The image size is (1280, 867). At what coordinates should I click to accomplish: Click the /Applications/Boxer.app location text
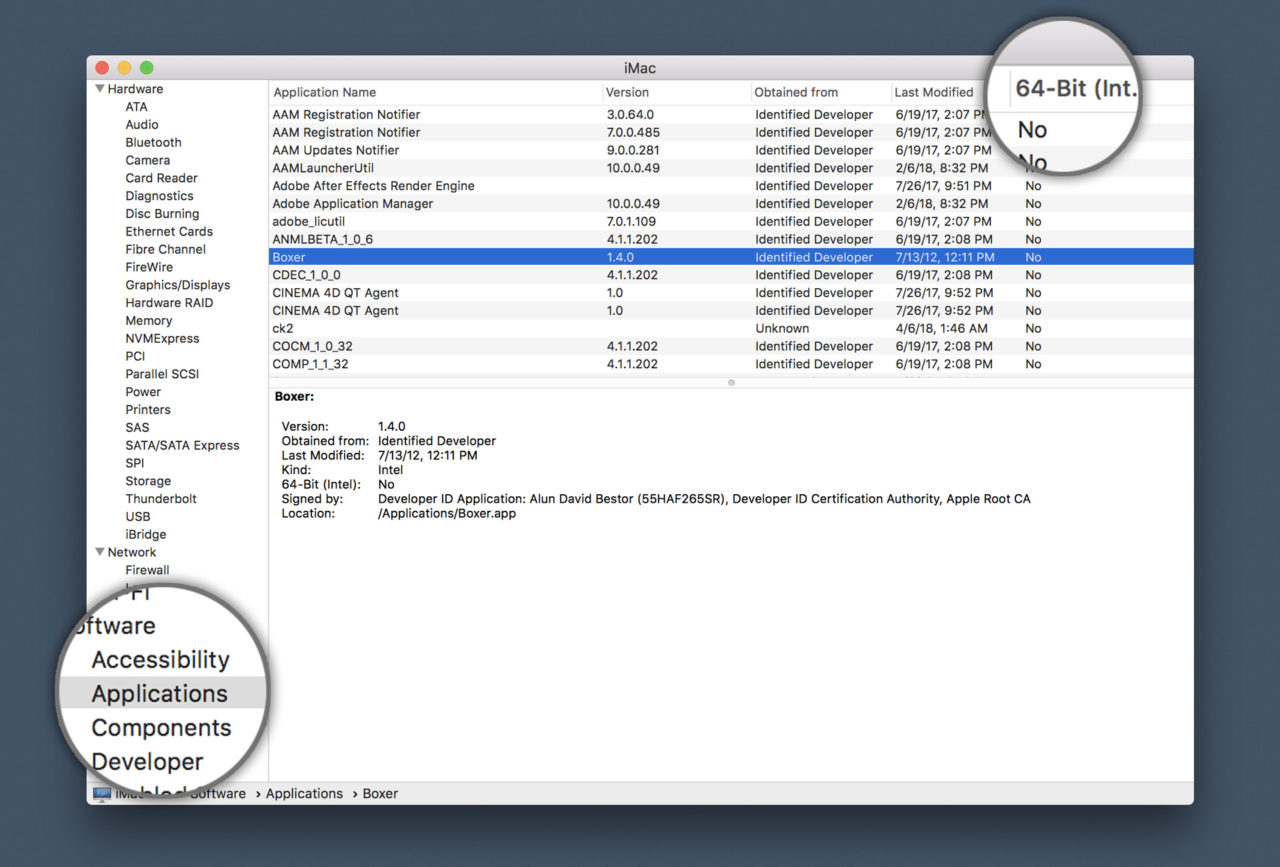click(447, 513)
